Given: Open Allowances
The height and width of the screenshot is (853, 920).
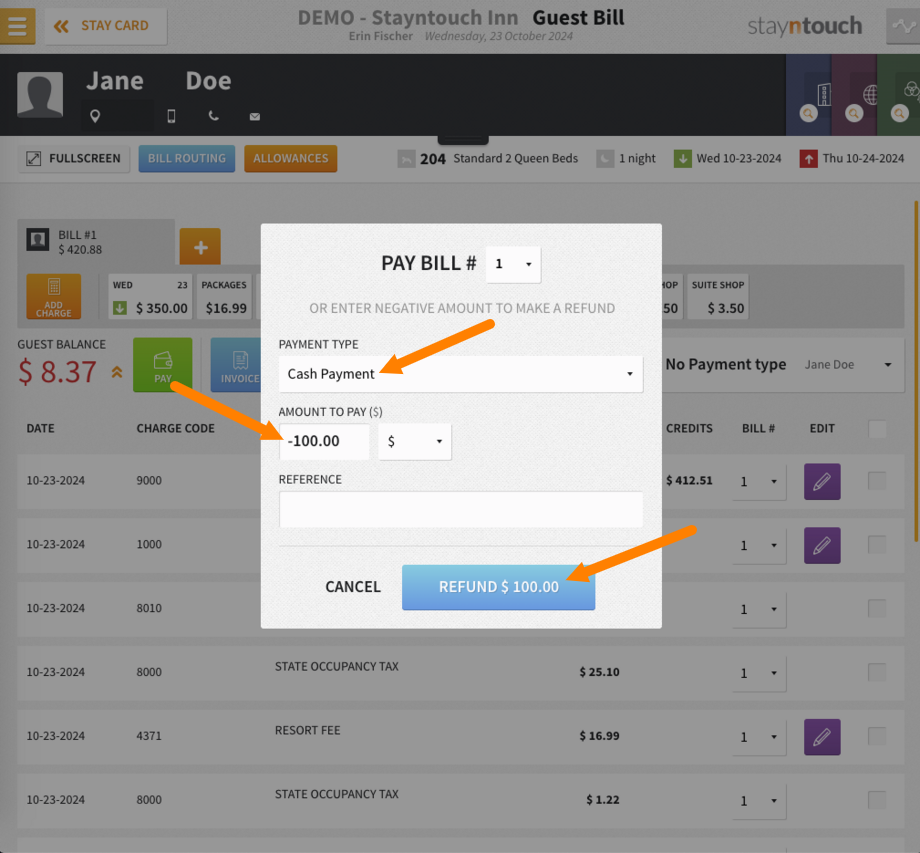Looking at the screenshot, I should 290,158.
